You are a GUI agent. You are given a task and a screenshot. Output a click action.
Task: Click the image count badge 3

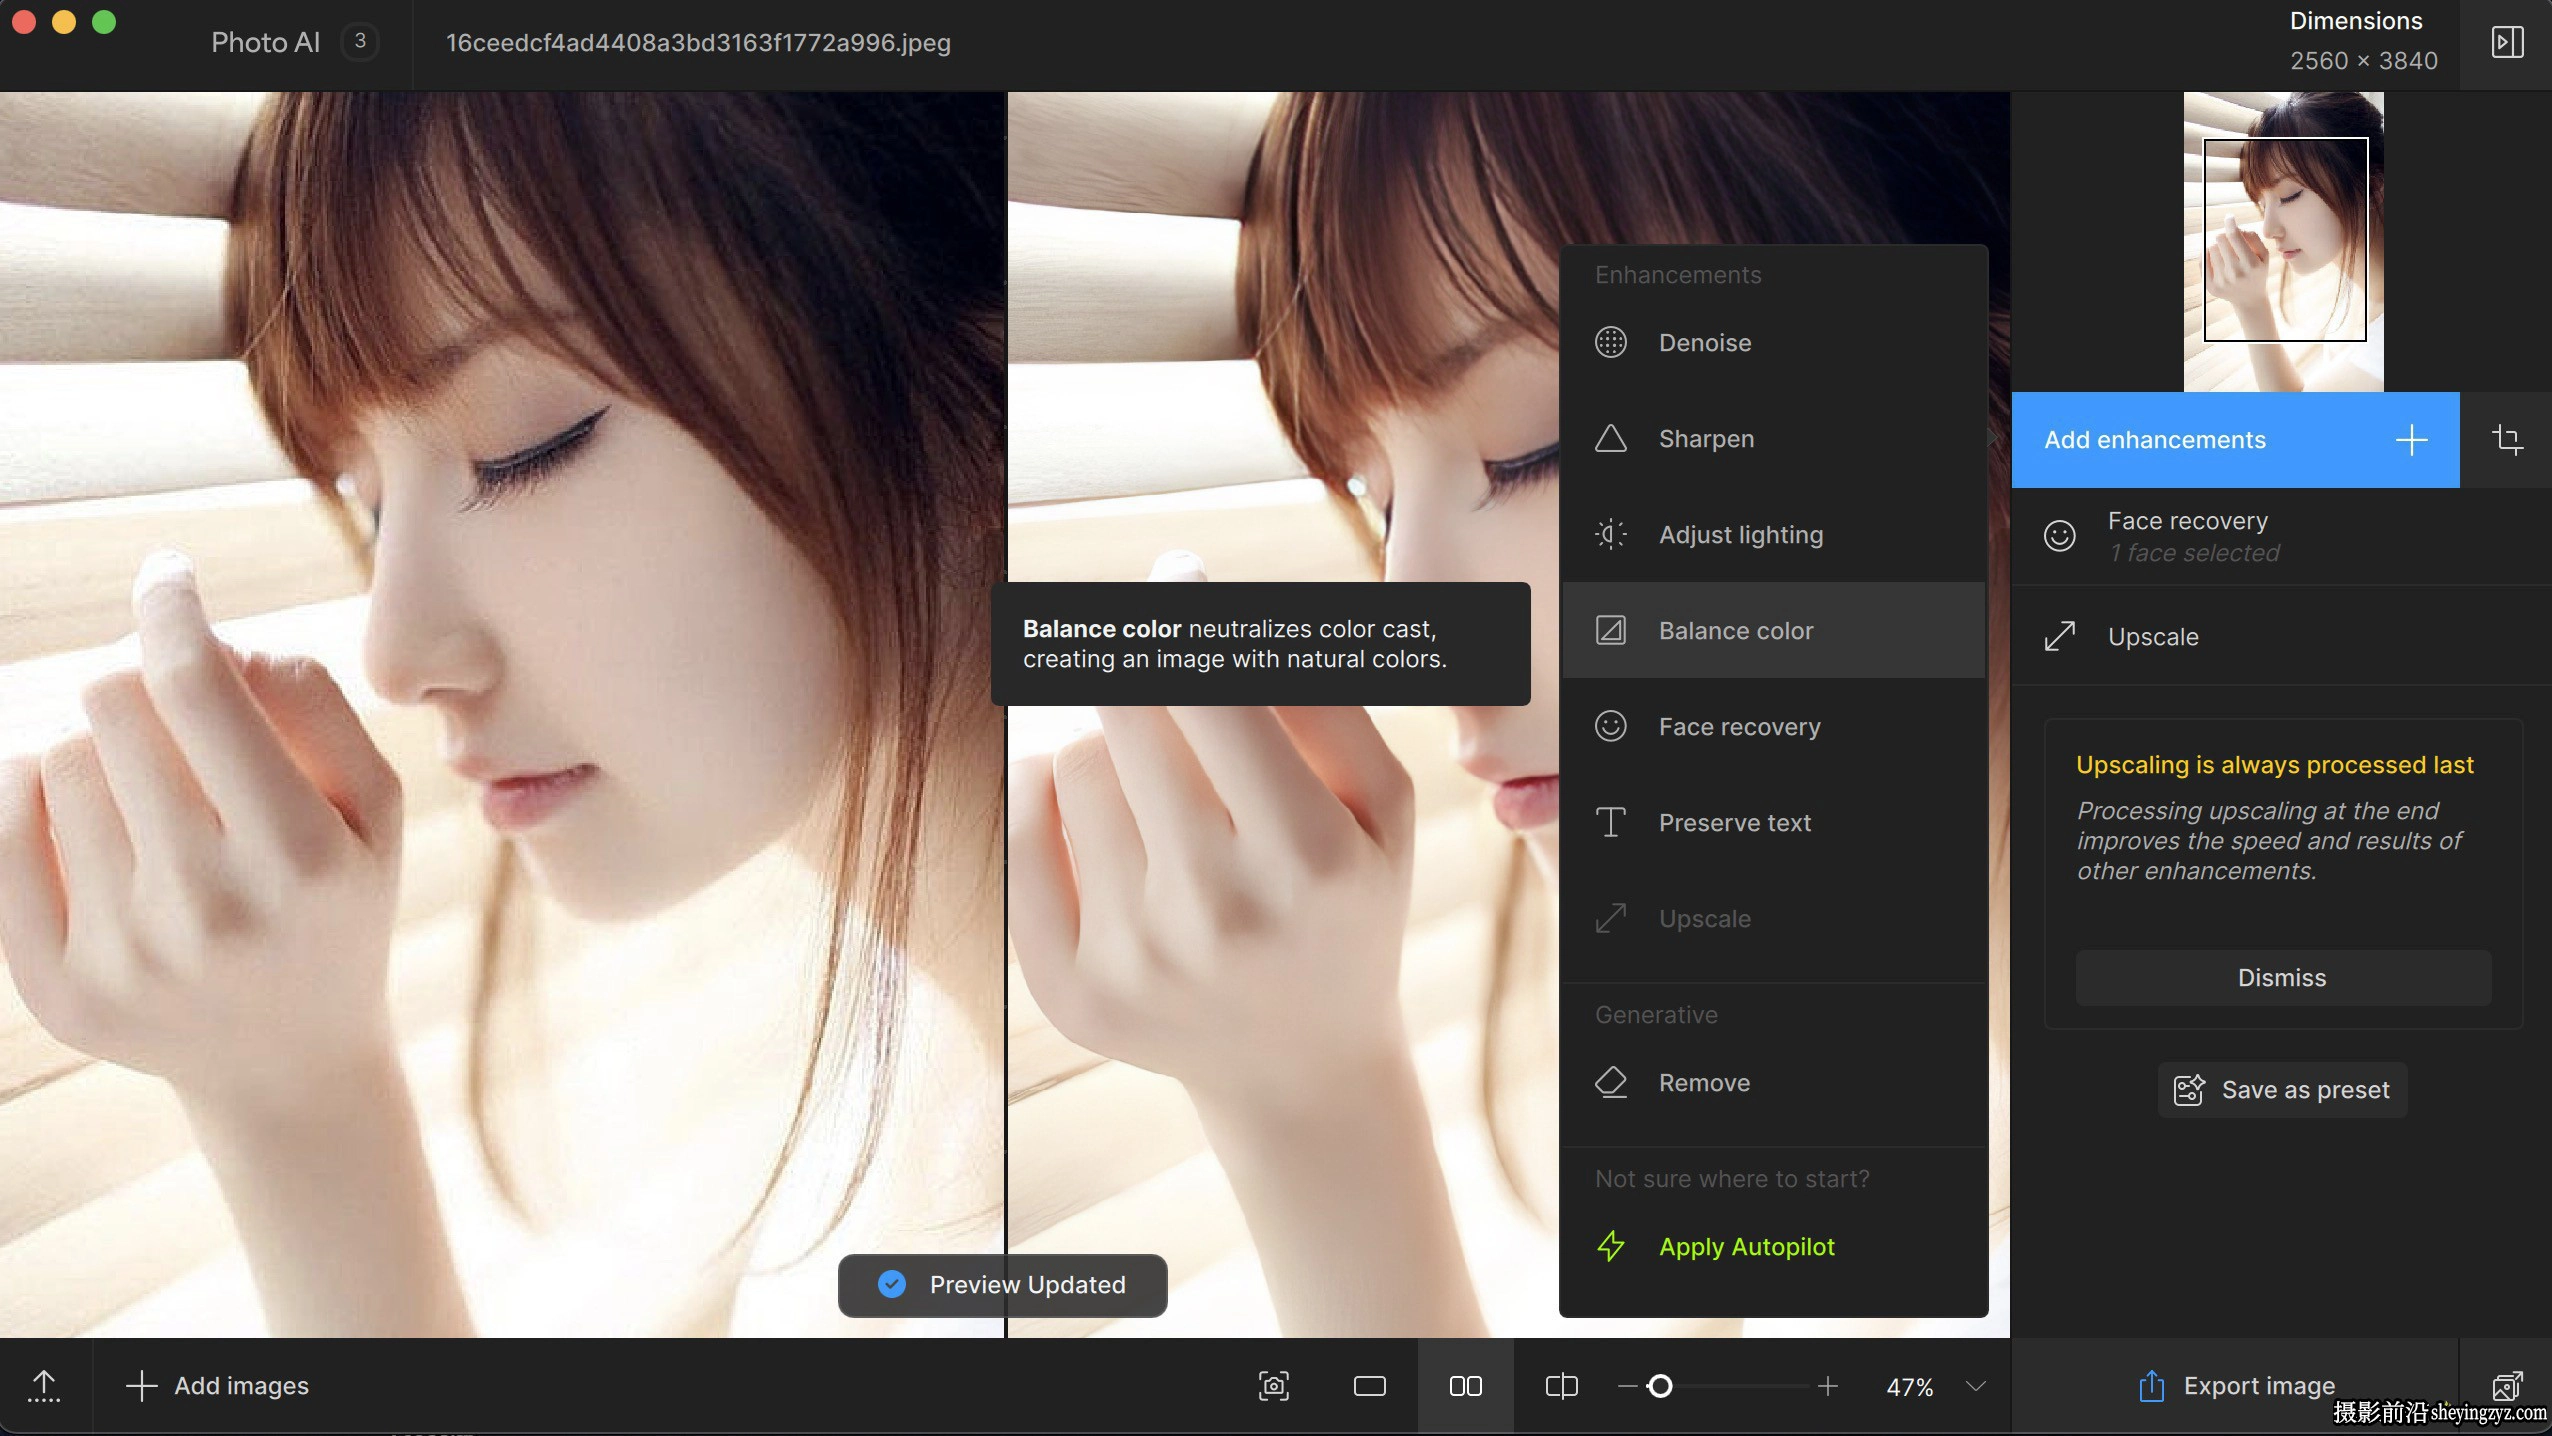[360, 42]
